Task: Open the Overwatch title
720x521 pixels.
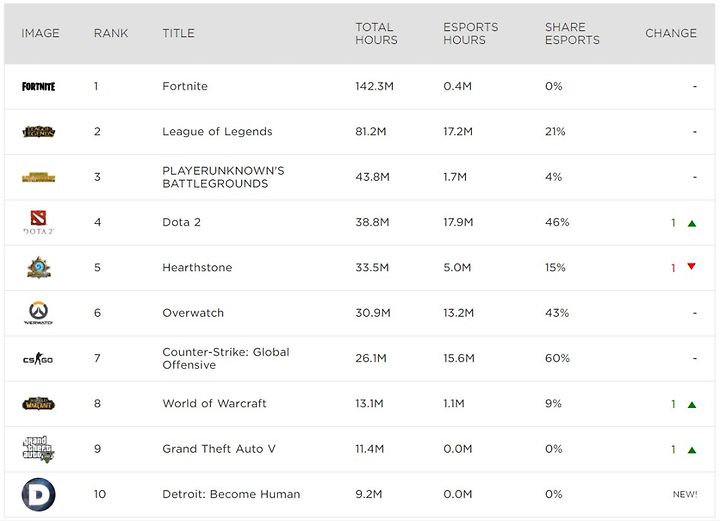Action: tap(193, 313)
